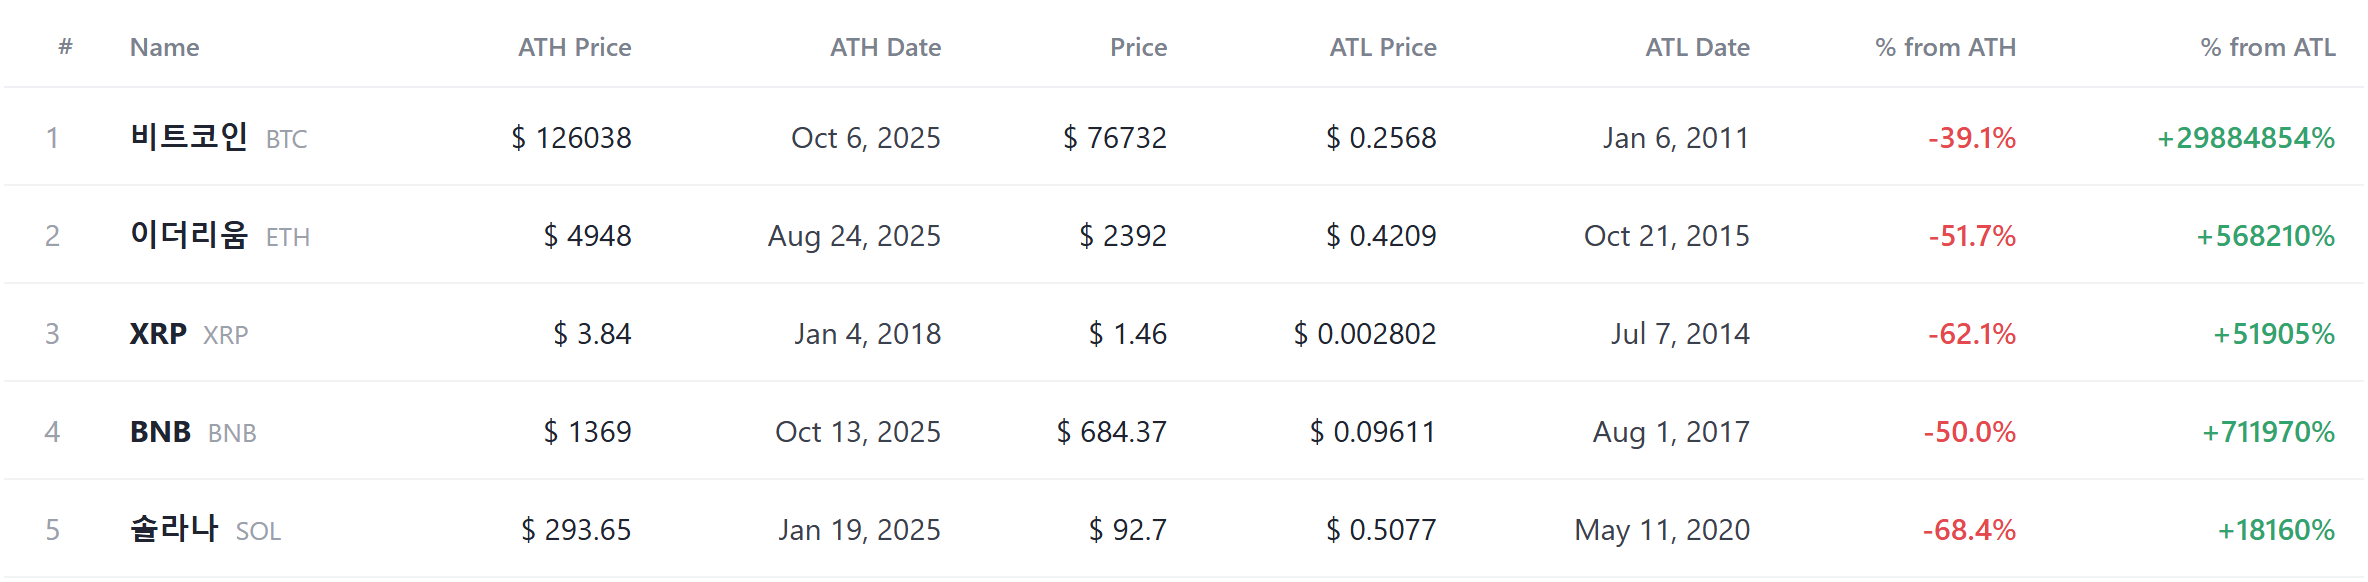Open the BNB coin page link

coord(160,431)
